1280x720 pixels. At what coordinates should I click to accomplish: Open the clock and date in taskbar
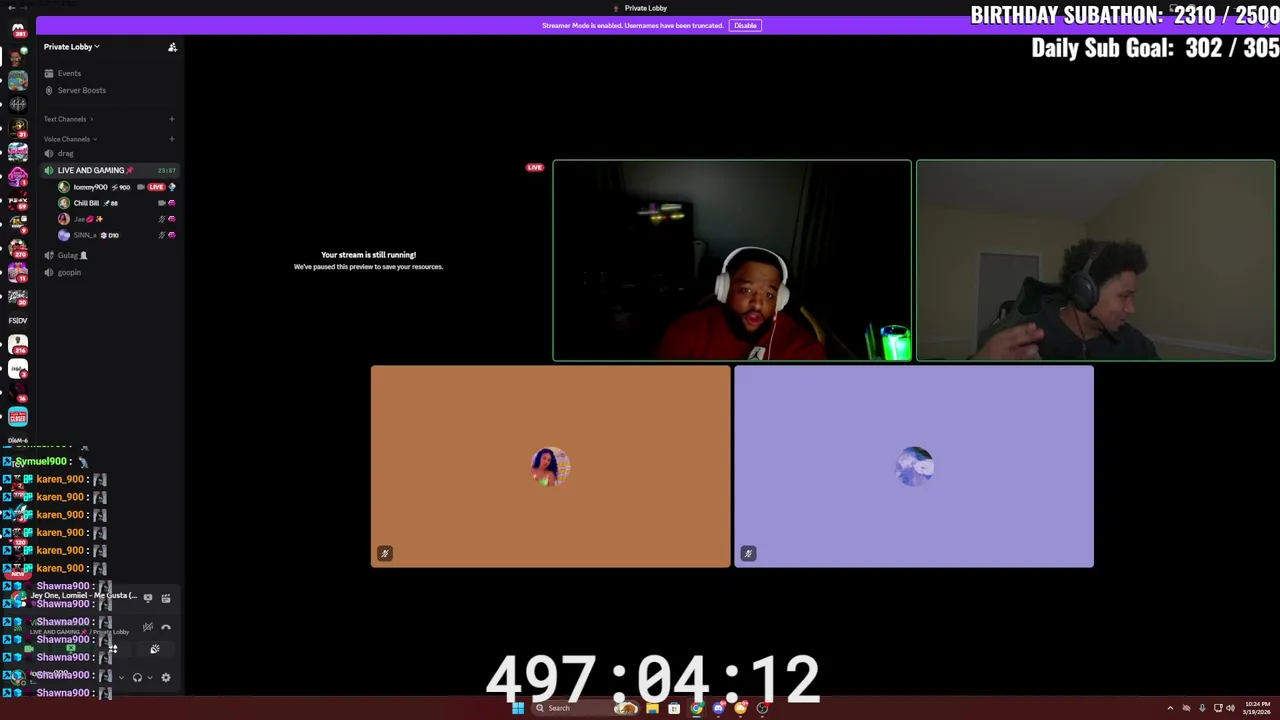(1258, 708)
